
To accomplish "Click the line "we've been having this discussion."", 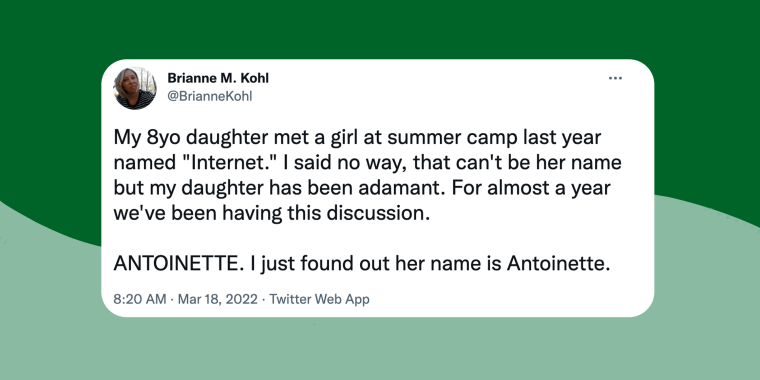I will (x=272, y=213).
